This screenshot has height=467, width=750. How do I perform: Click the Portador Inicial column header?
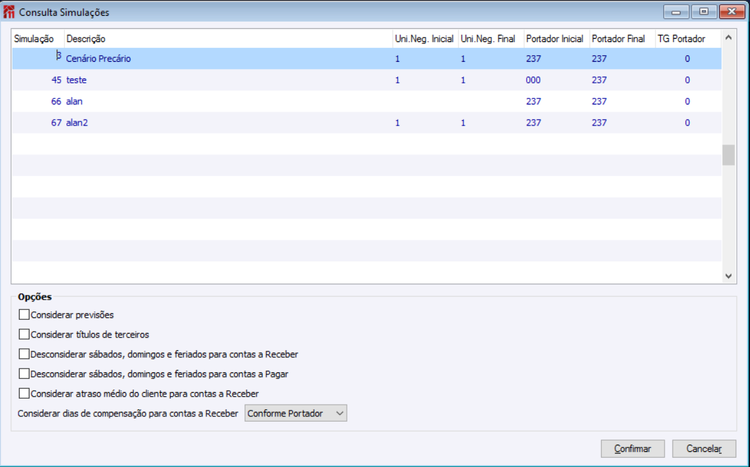point(556,39)
